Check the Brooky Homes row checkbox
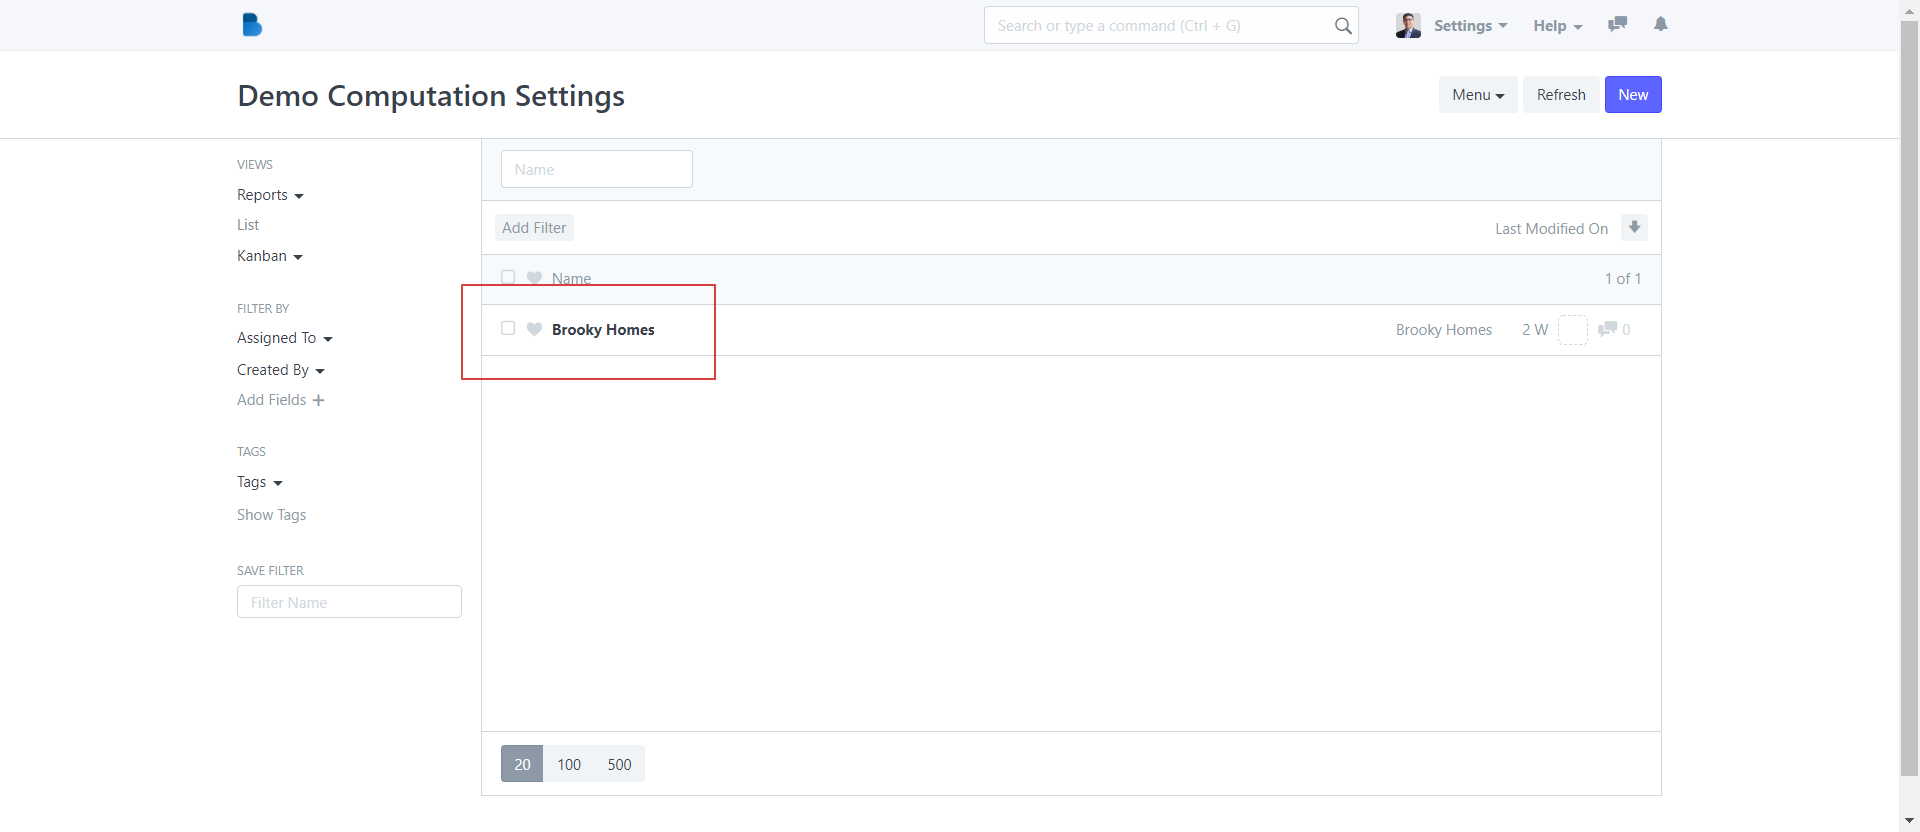 pyautogui.click(x=508, y=328)
